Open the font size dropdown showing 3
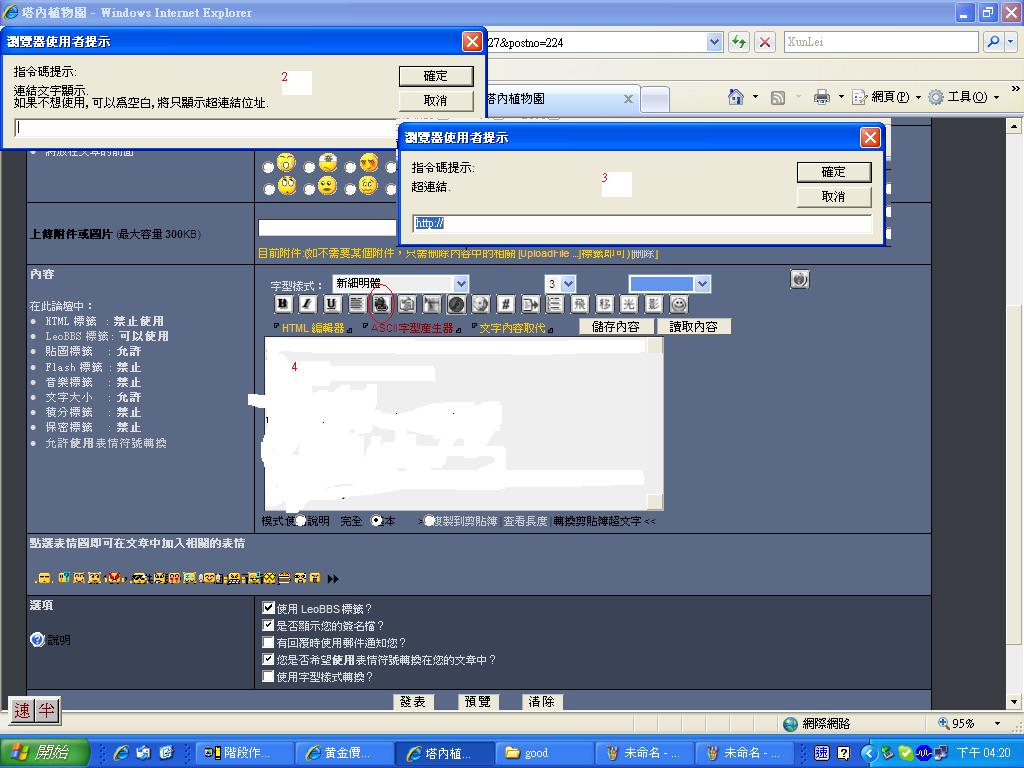The width and height of the screenshot is (1024, 768). pyautogui.click(x=568, y=284)
